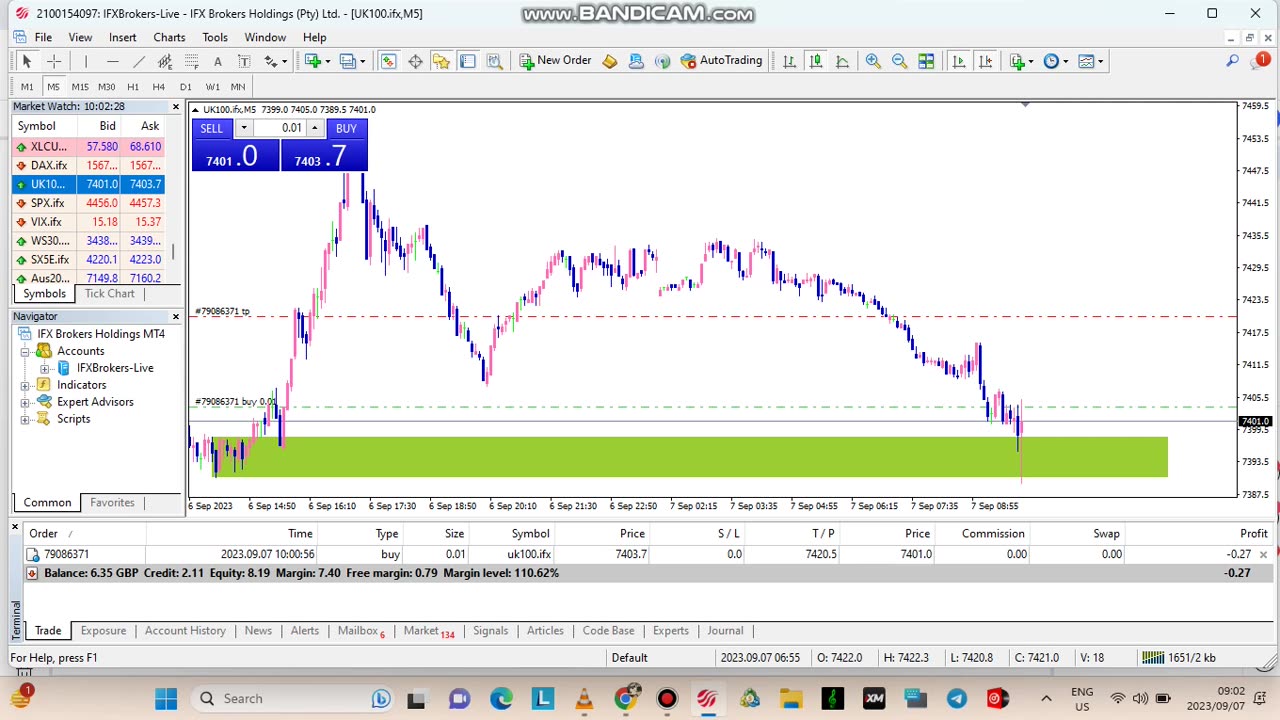This screenshot has height=720, width=1280.
Task: Zoom out on the chart
Action: [899, 61]
